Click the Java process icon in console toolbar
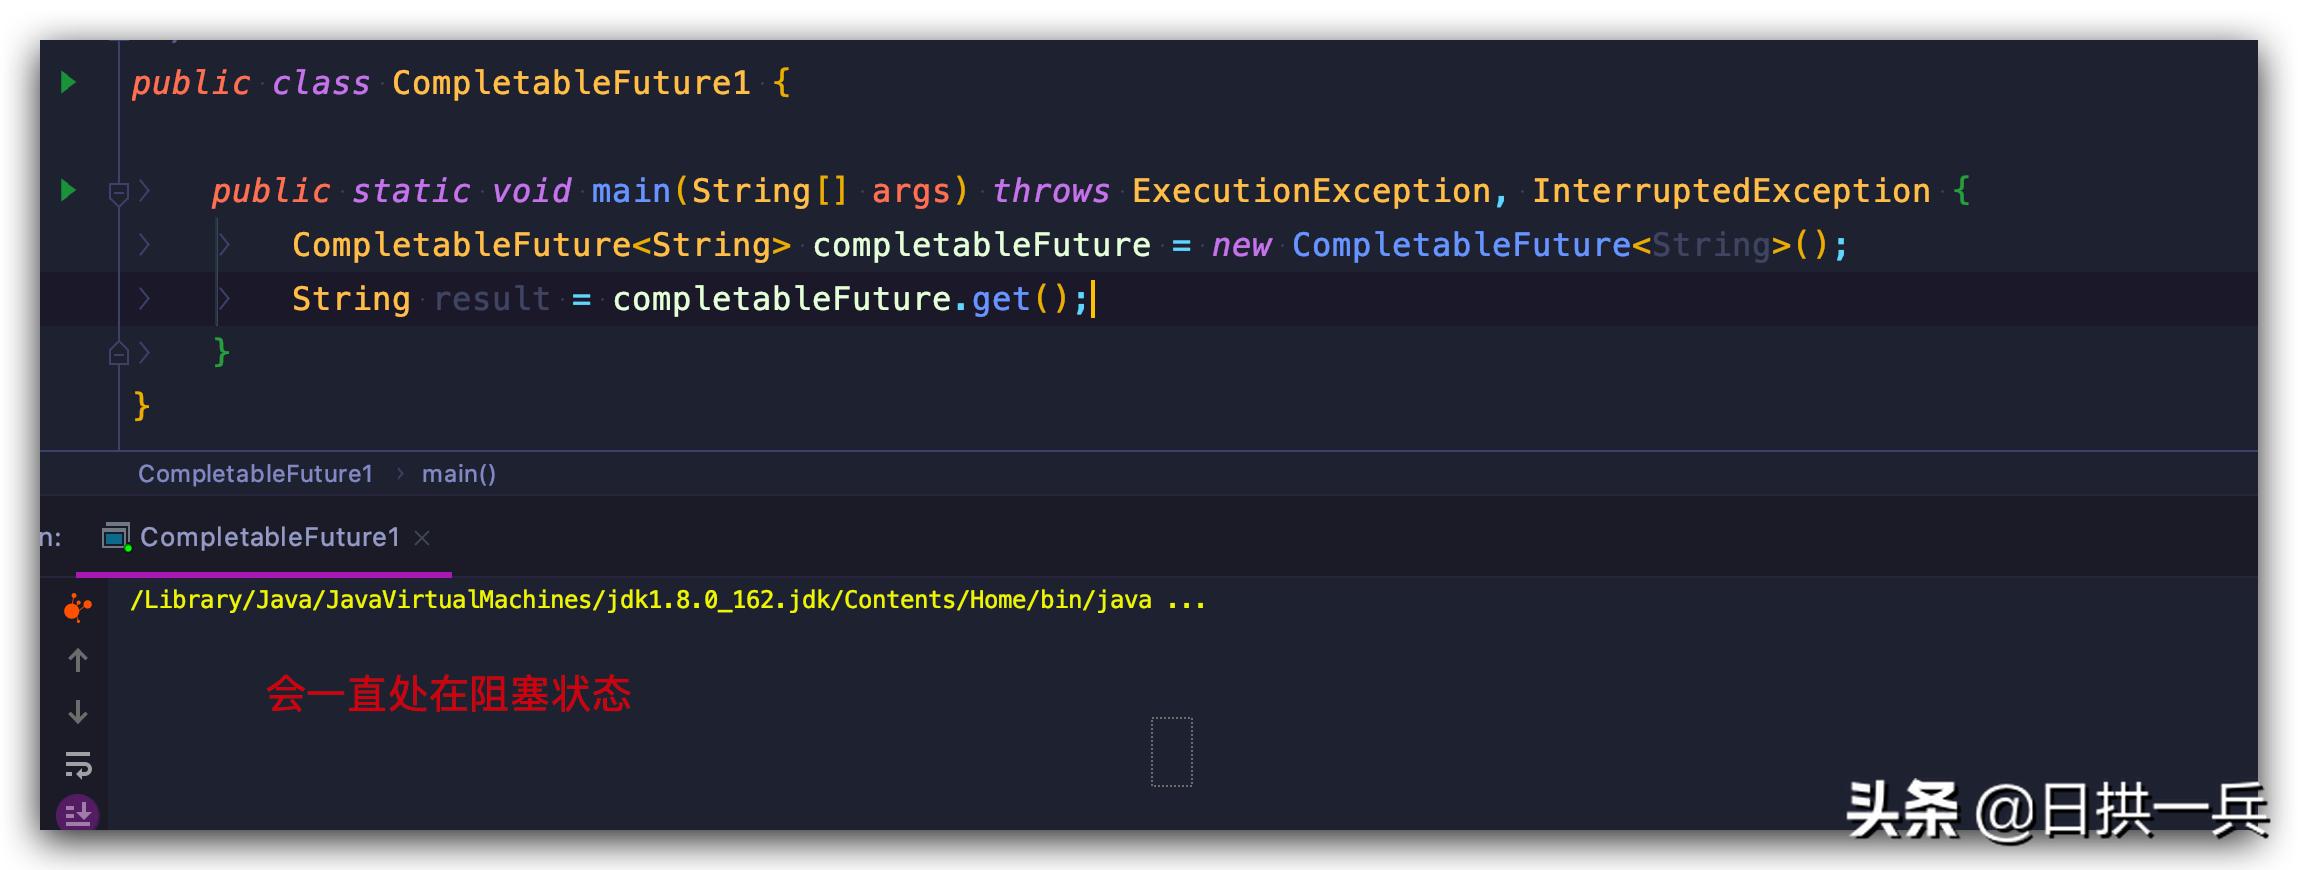Viewport: 2298px width, 870px height. tap(77, 605)
